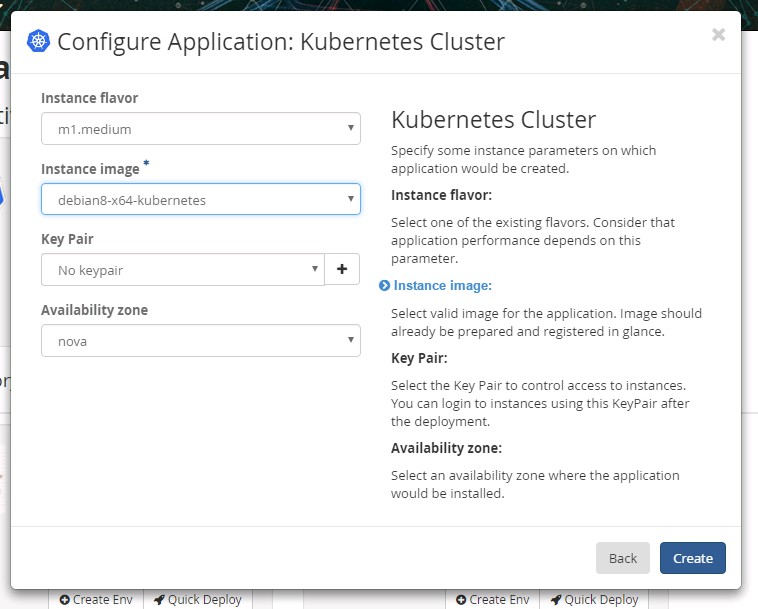Click the Availability zone field label
This screenshot has width=758, height=609.
[x=95, y=310]
